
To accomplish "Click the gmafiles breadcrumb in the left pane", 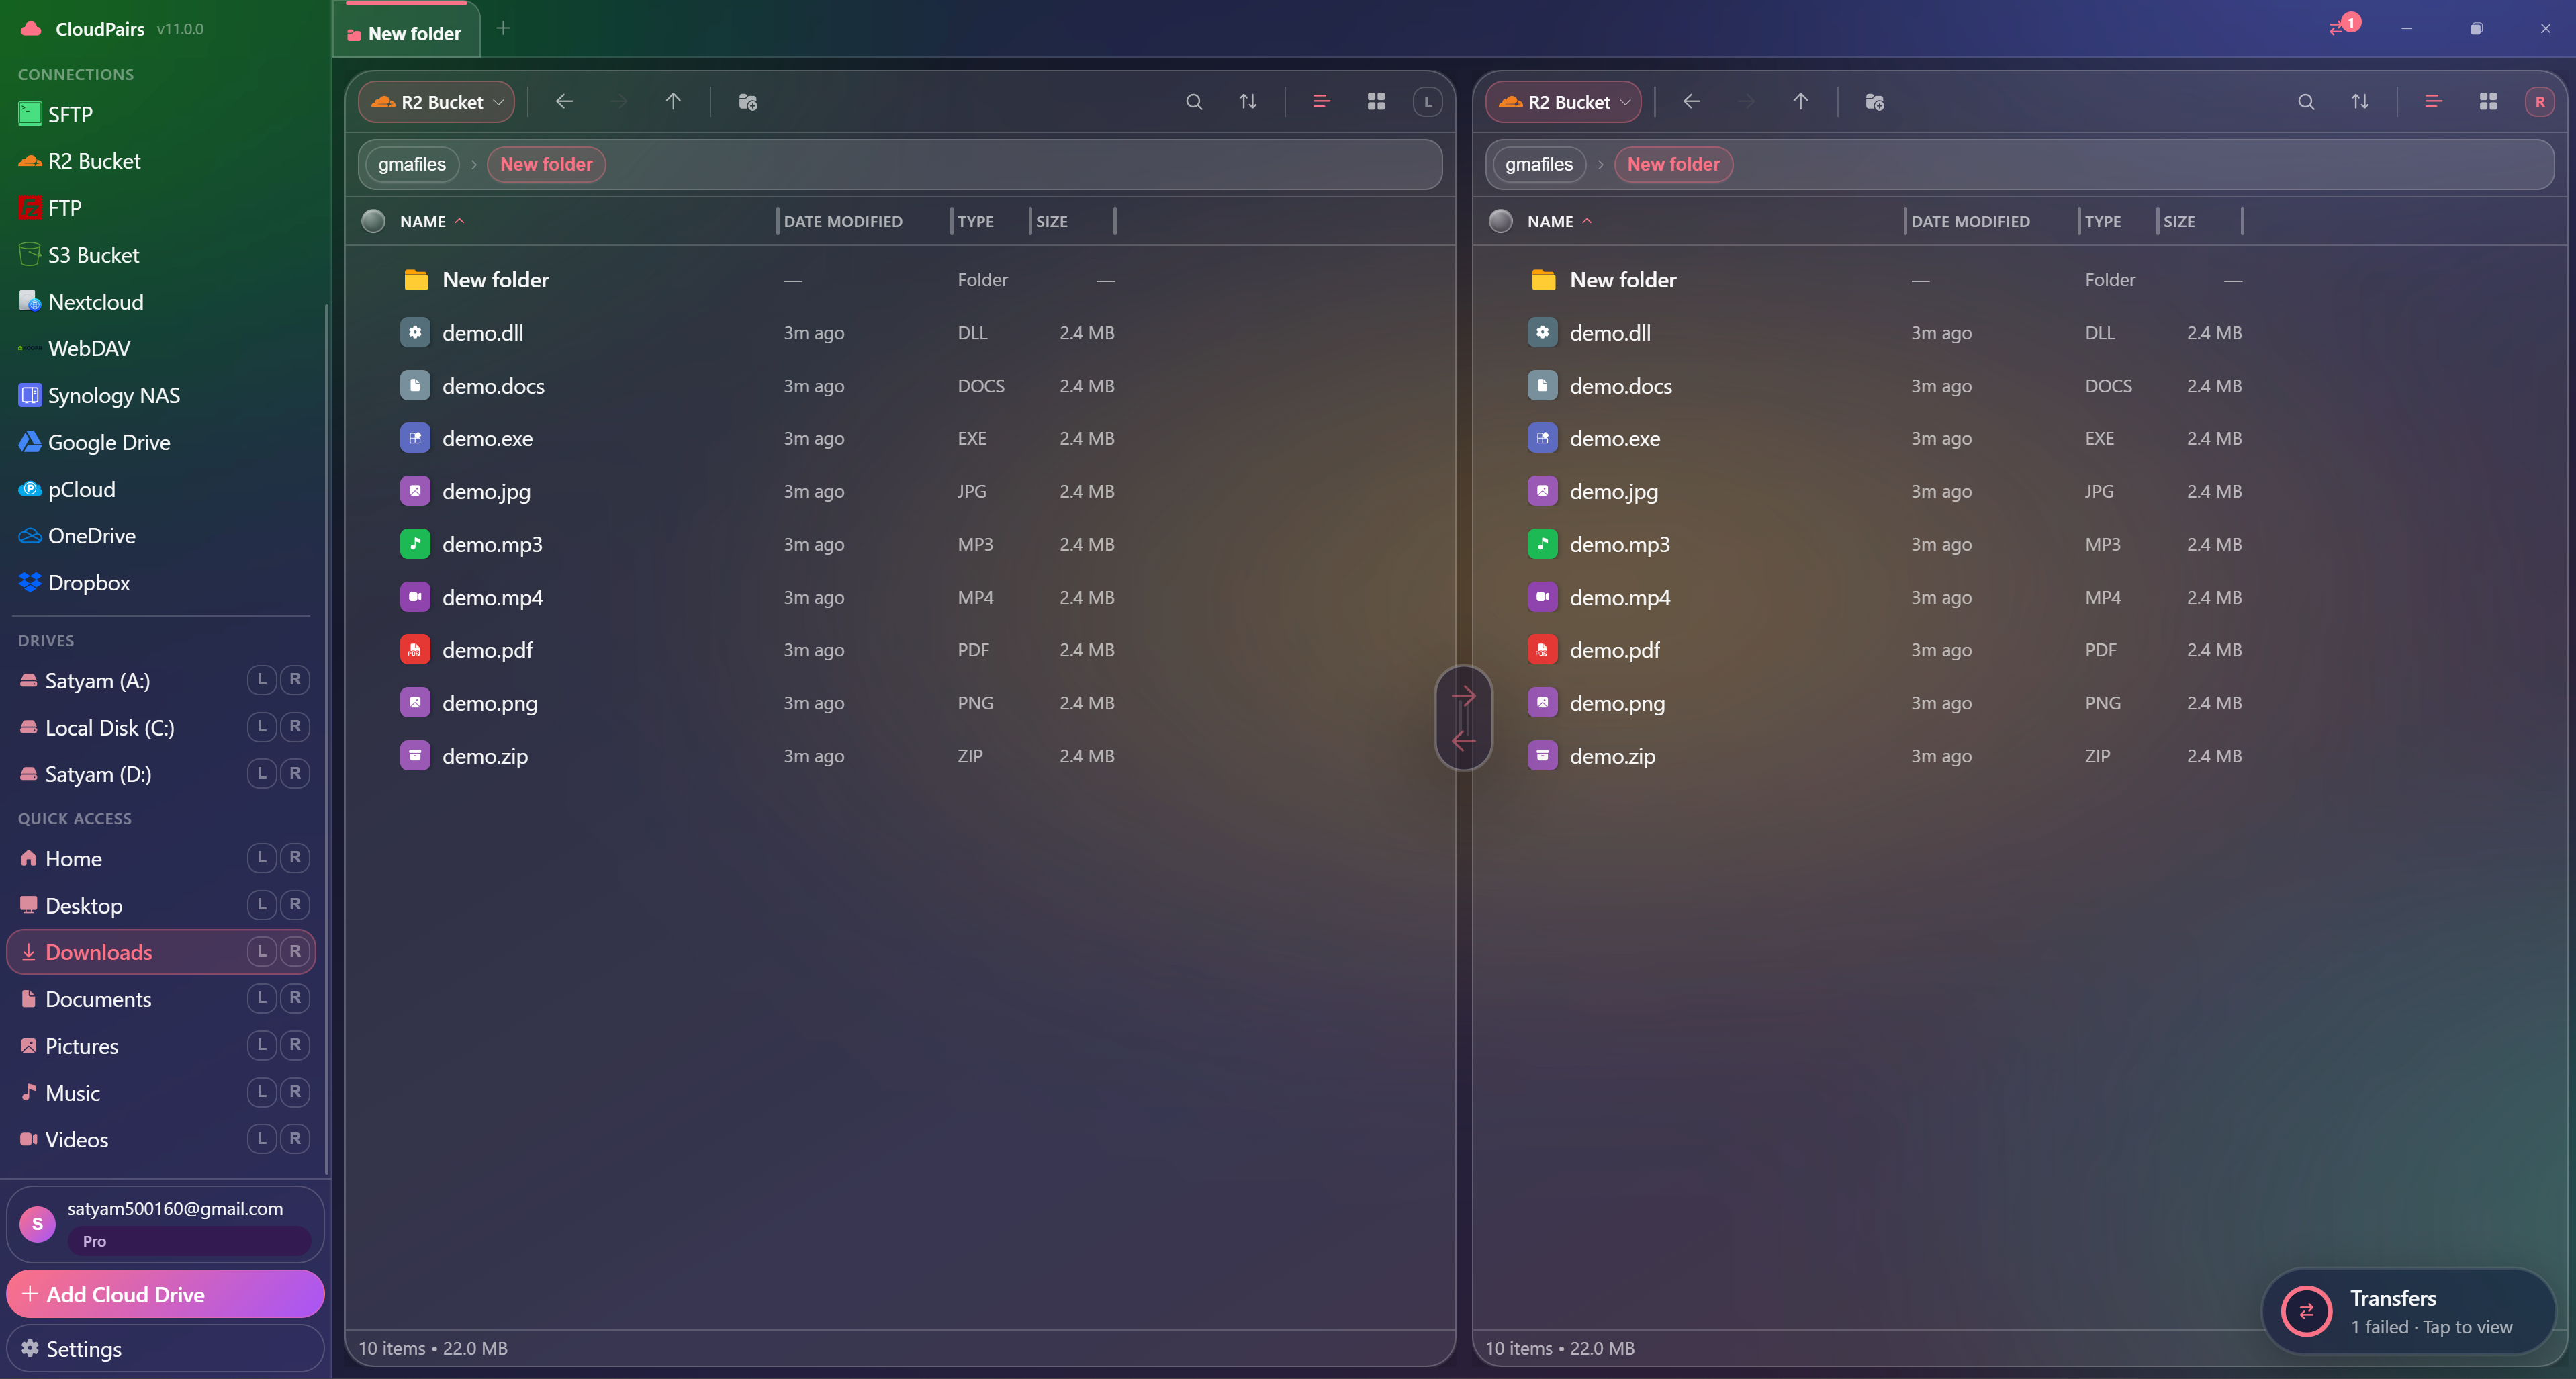I will [x=412, y=164].
